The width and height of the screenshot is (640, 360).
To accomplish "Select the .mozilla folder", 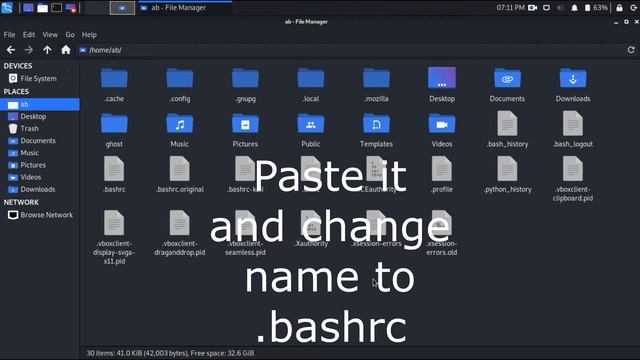I will click(376, 84).
